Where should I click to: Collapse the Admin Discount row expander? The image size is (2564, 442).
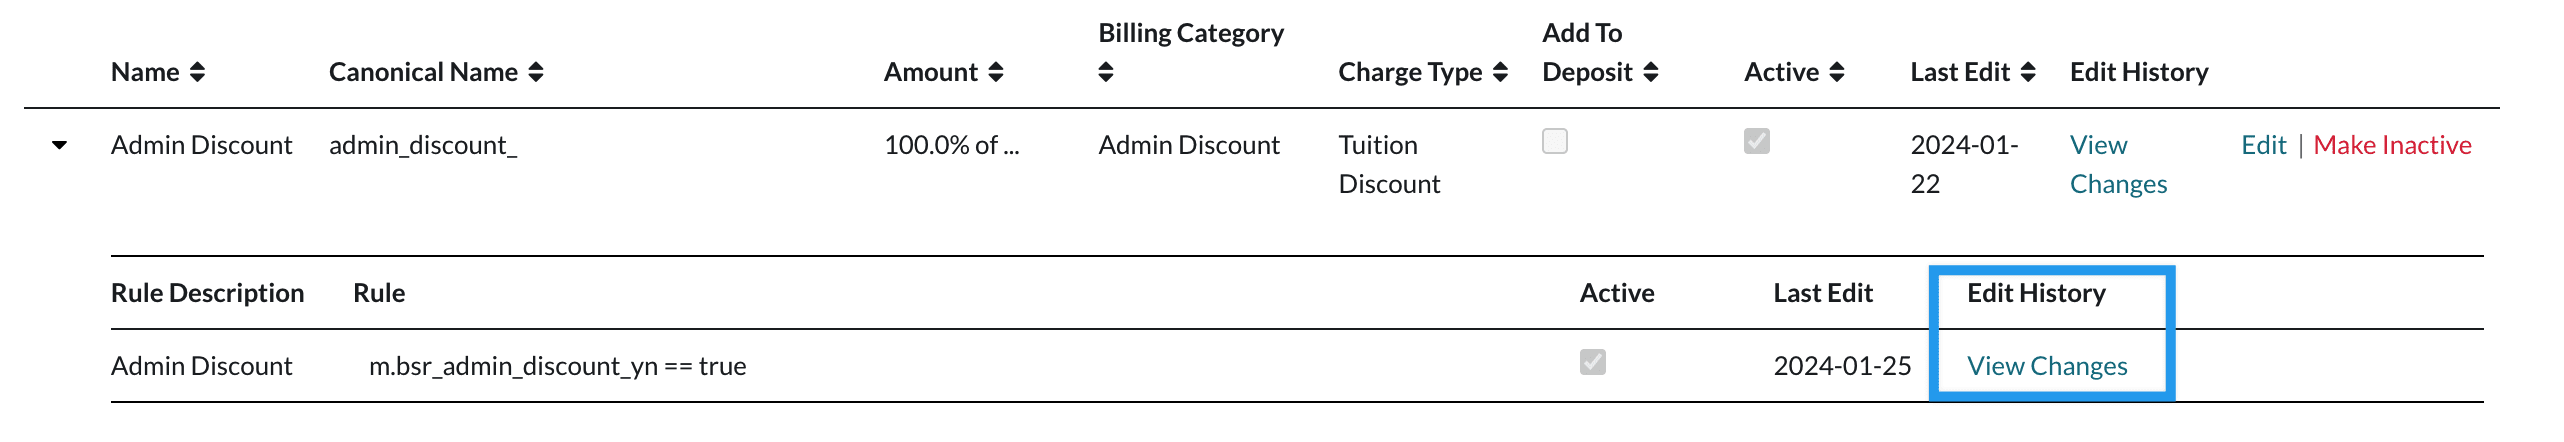(x=60, y=146)
